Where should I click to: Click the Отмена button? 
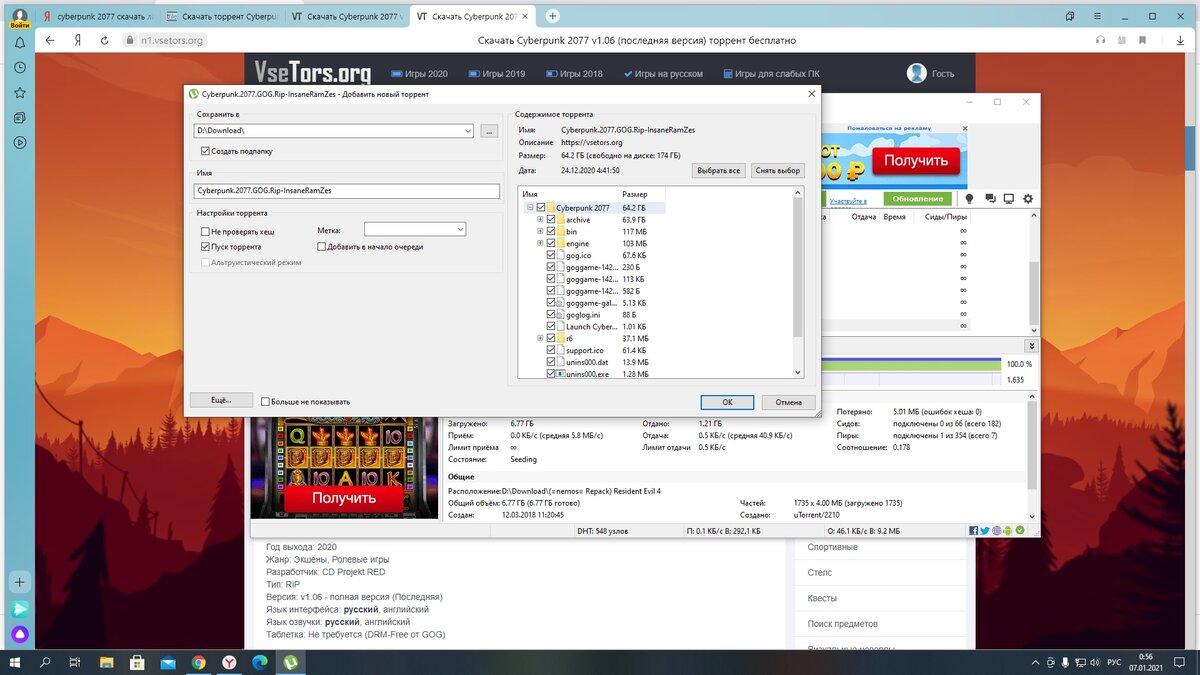click(x=788, y=402)
